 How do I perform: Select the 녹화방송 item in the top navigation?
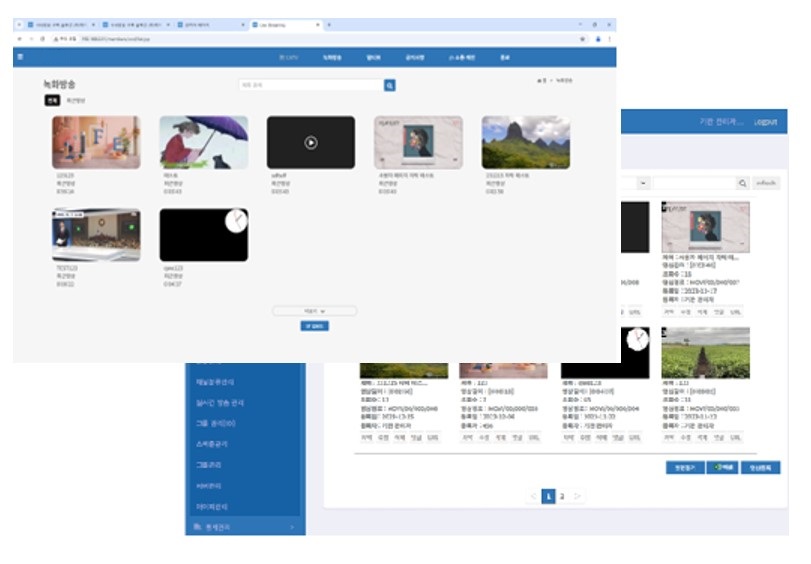[x=332, y=57]
